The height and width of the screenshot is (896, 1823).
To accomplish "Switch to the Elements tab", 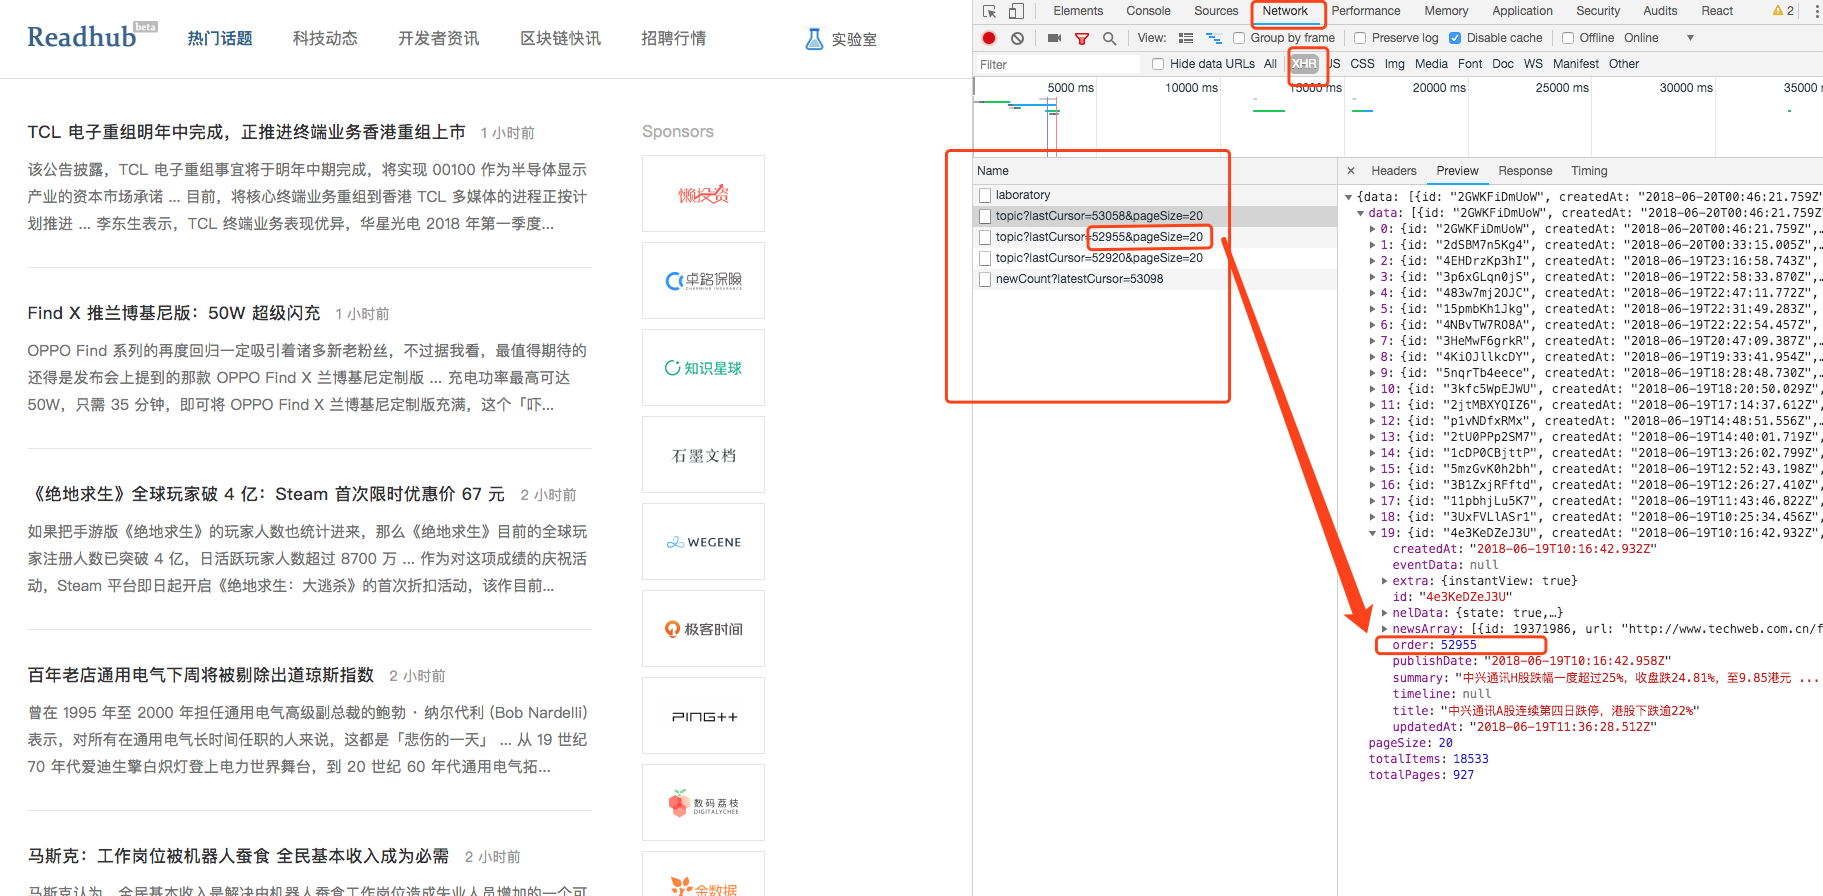I will (1078, 11).
